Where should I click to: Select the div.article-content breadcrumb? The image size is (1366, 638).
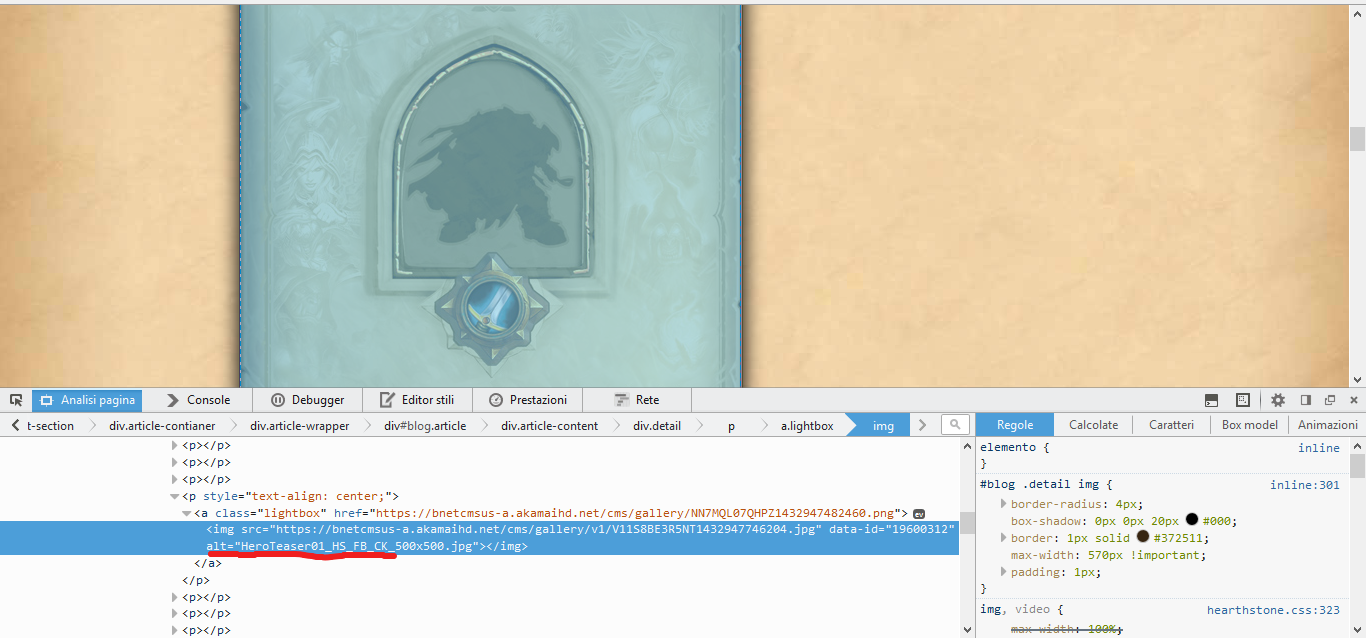point(550,426)
